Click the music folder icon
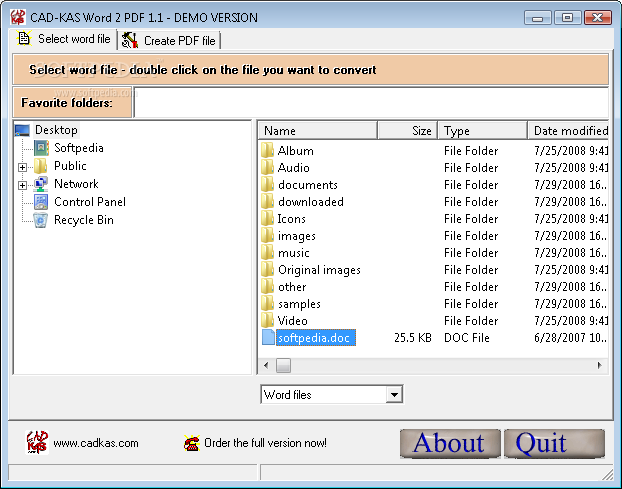This screenshot has height=489, width=622. 268,253
